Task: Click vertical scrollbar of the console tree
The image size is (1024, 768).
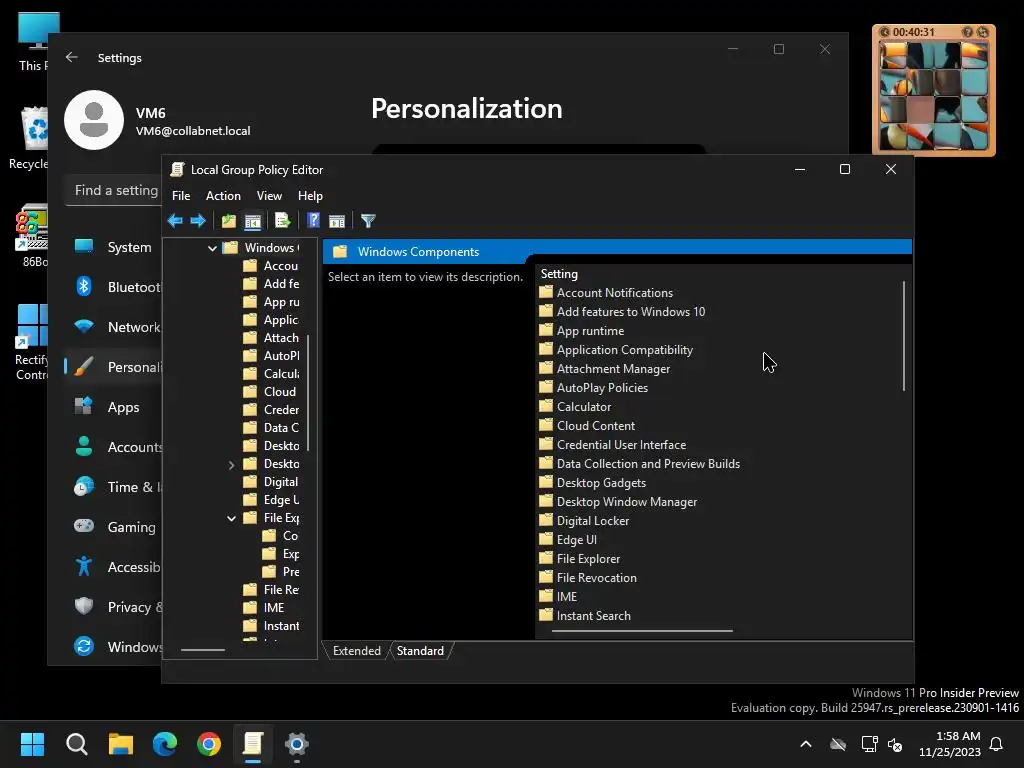Action: pos(308,392)
